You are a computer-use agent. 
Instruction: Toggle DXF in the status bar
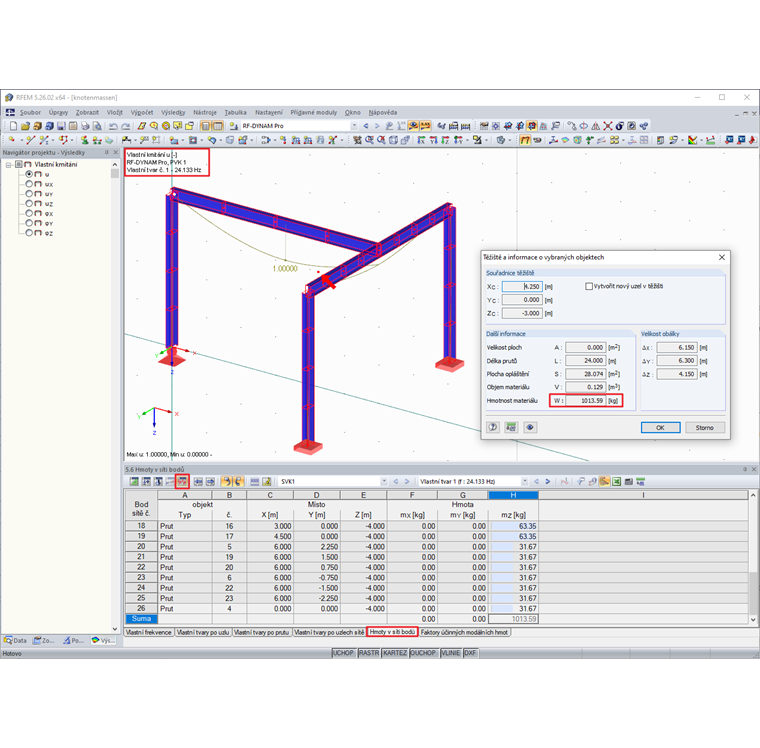(x=470, y=653)
